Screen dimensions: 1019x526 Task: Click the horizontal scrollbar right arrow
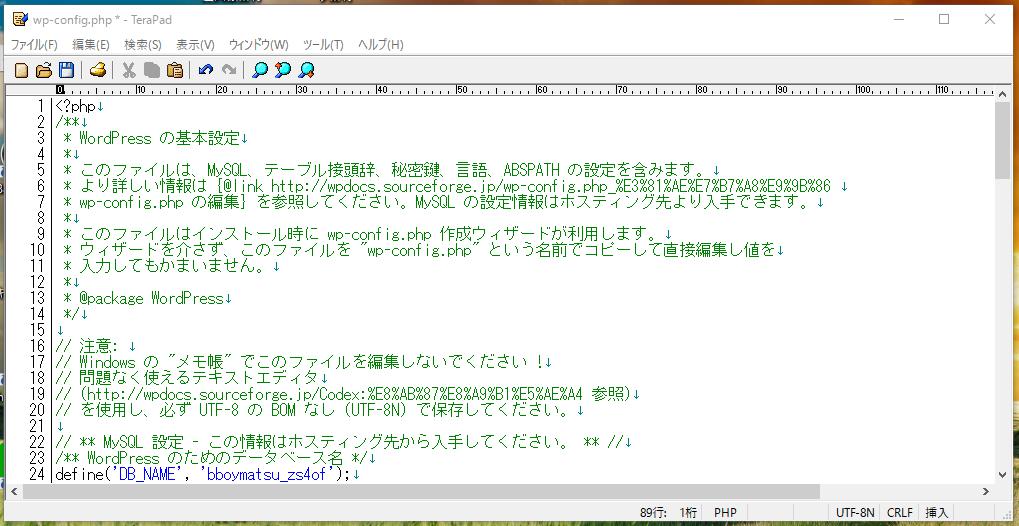click(986, 491)
